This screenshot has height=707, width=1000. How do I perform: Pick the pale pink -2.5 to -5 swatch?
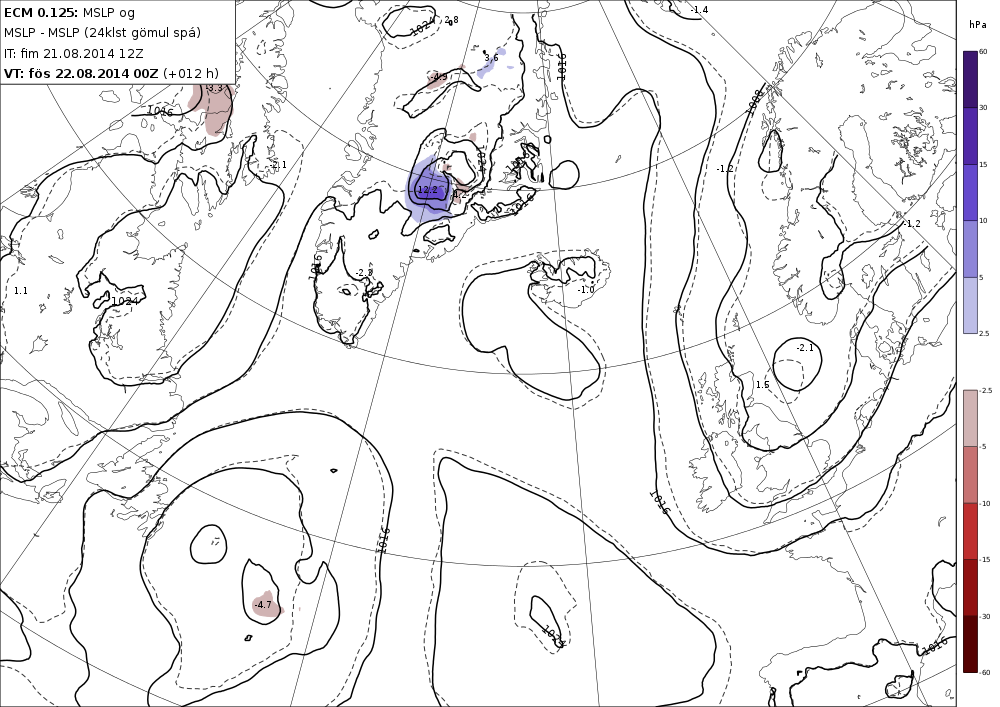point(970,418)
